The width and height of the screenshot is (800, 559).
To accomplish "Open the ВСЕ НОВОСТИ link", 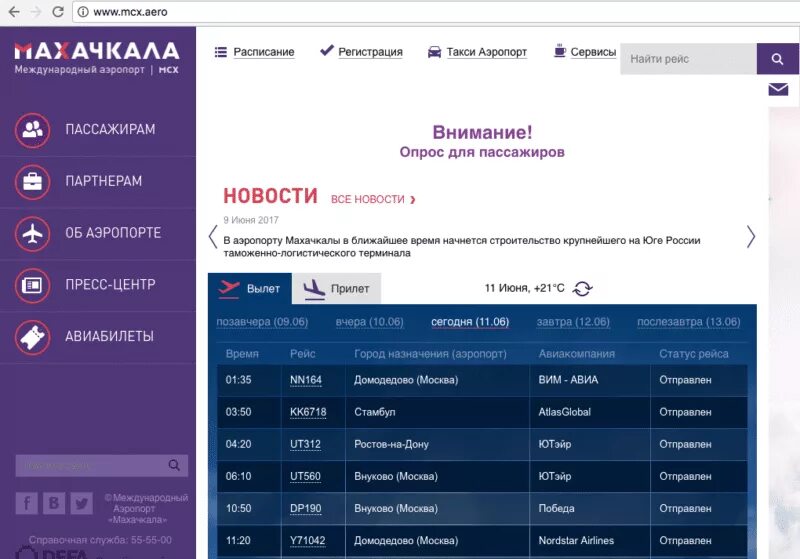I will tap(373, 199).
